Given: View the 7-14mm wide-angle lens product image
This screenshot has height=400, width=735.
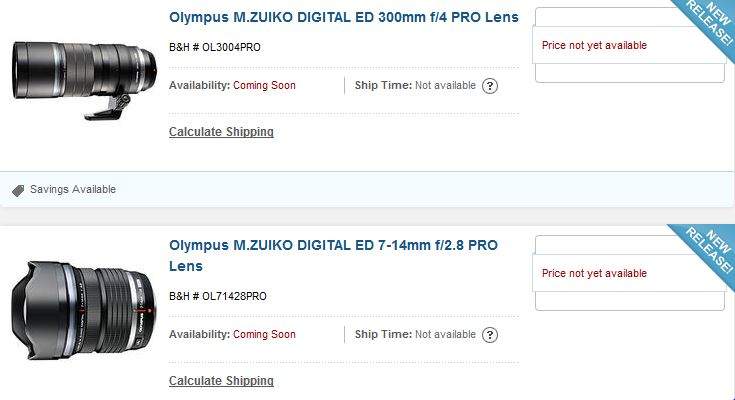Looking at the screenshot, I should tap(84, 310).
